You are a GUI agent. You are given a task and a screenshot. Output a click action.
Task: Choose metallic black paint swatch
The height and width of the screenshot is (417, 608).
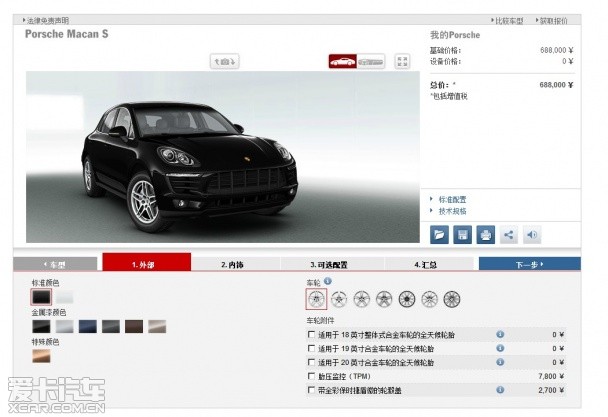41,326
